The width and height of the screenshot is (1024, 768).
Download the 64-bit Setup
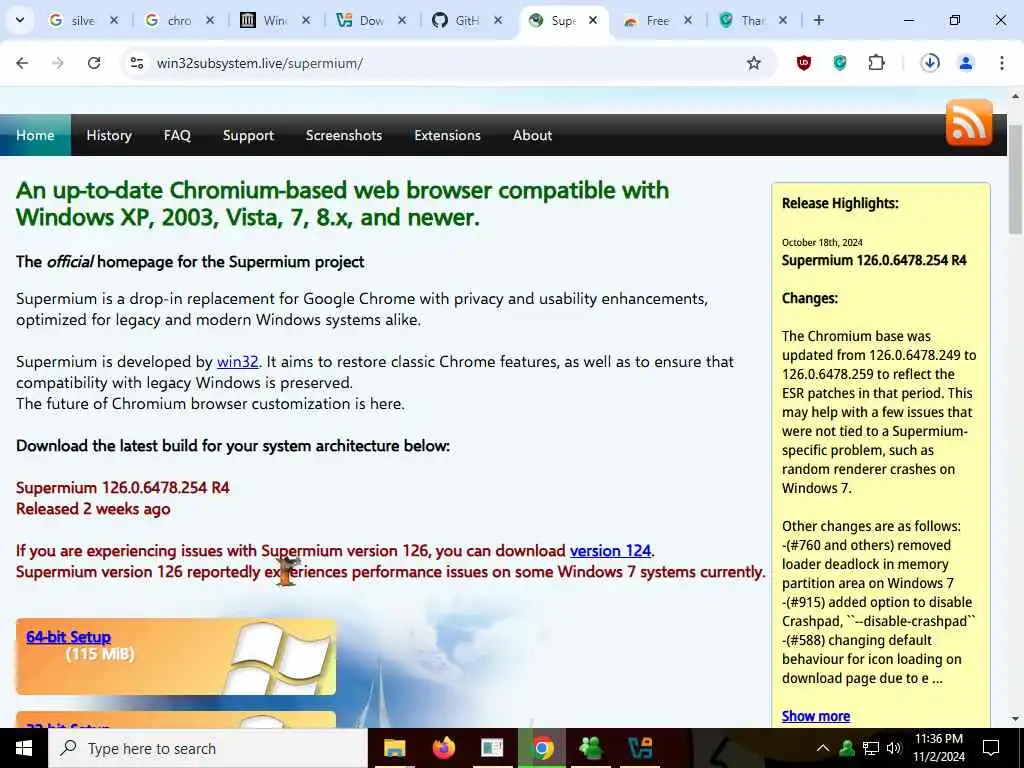[x=69, y=637]
